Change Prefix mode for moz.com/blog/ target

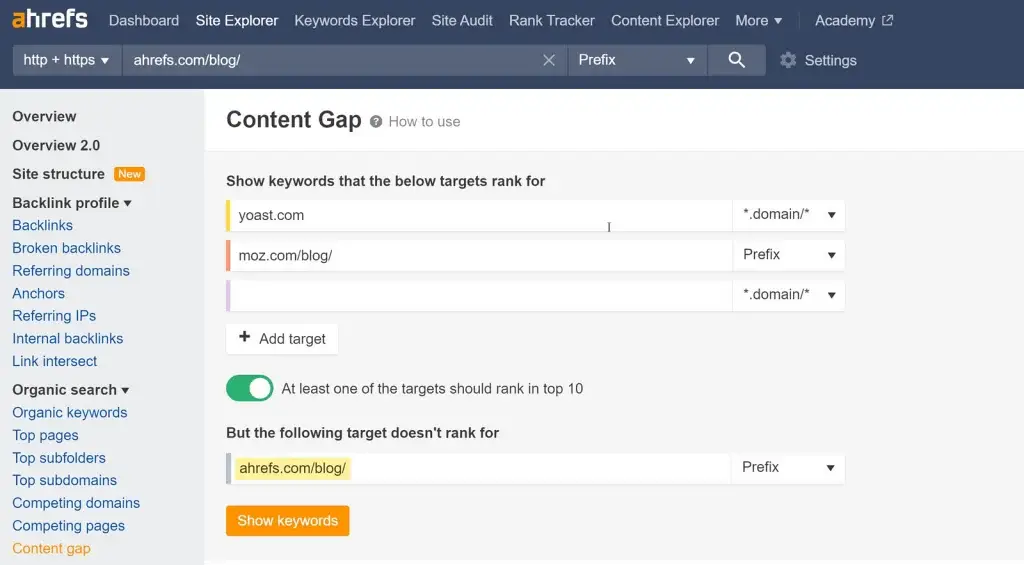pos(788,255)
